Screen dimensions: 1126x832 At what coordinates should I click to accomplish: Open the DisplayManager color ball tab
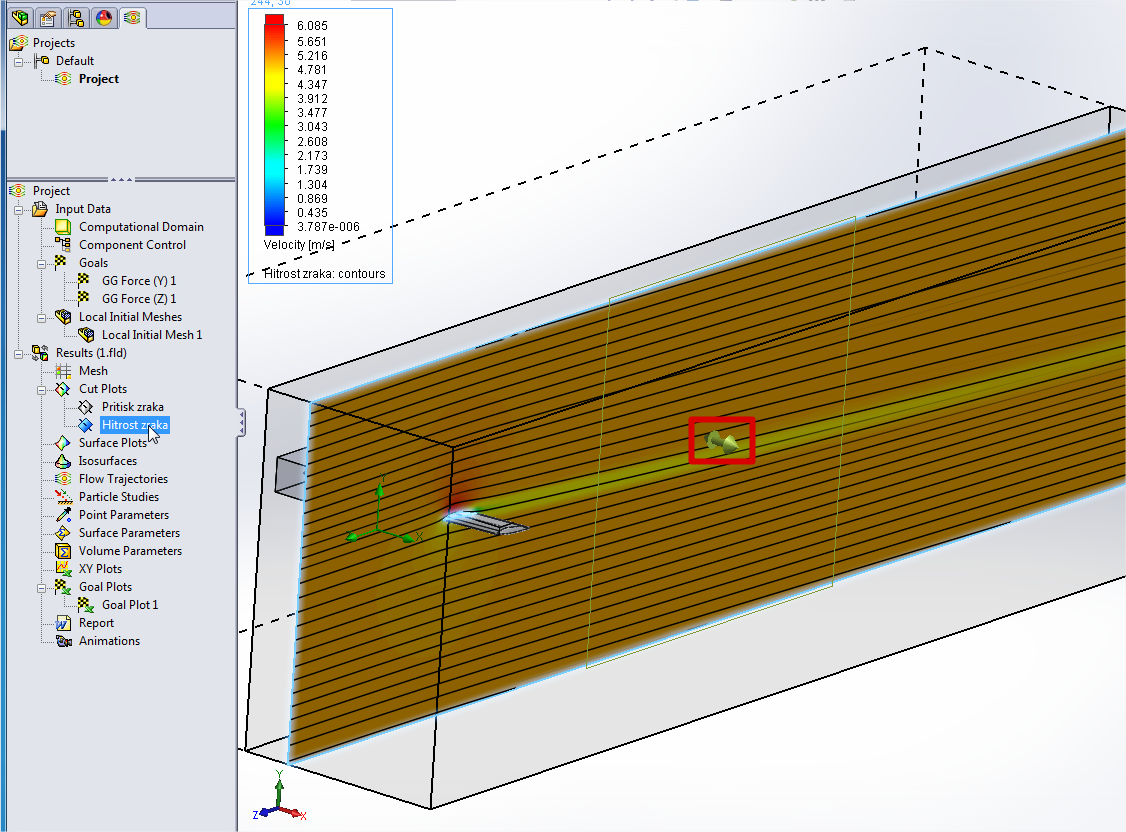click(103, 17)
